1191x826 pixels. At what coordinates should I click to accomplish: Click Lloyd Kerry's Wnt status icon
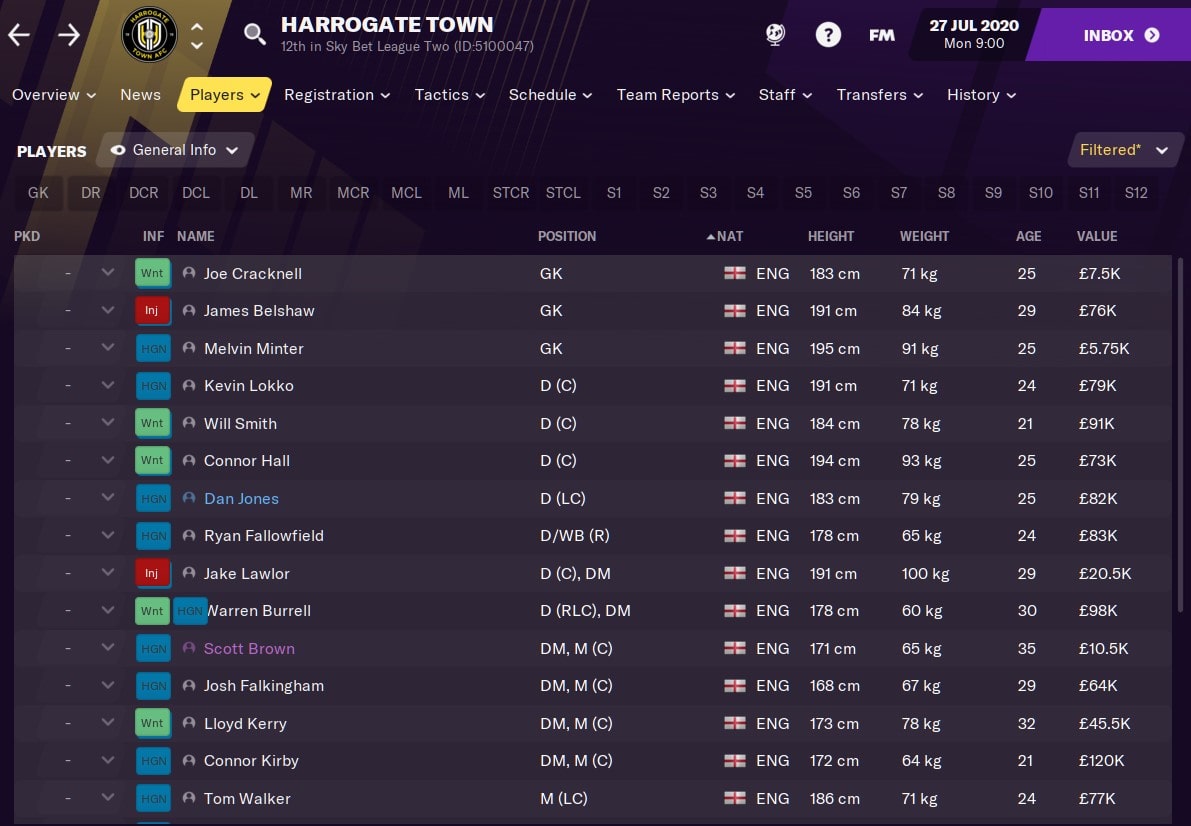(x=152, y=723)
